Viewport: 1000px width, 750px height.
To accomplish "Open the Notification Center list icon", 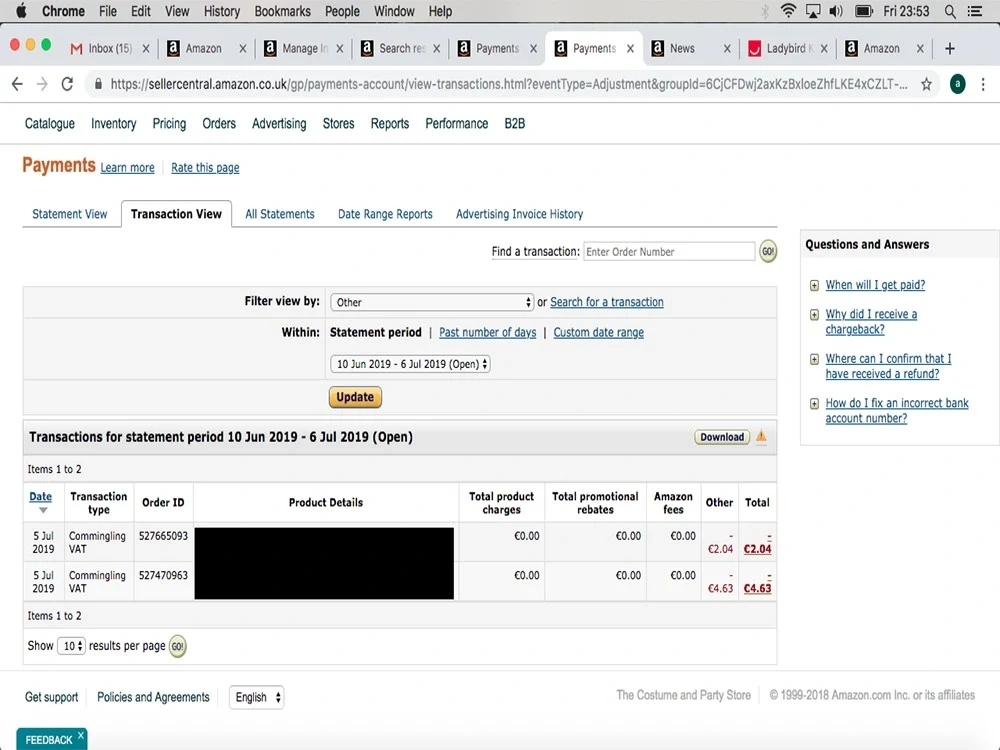I will point(974,11).
